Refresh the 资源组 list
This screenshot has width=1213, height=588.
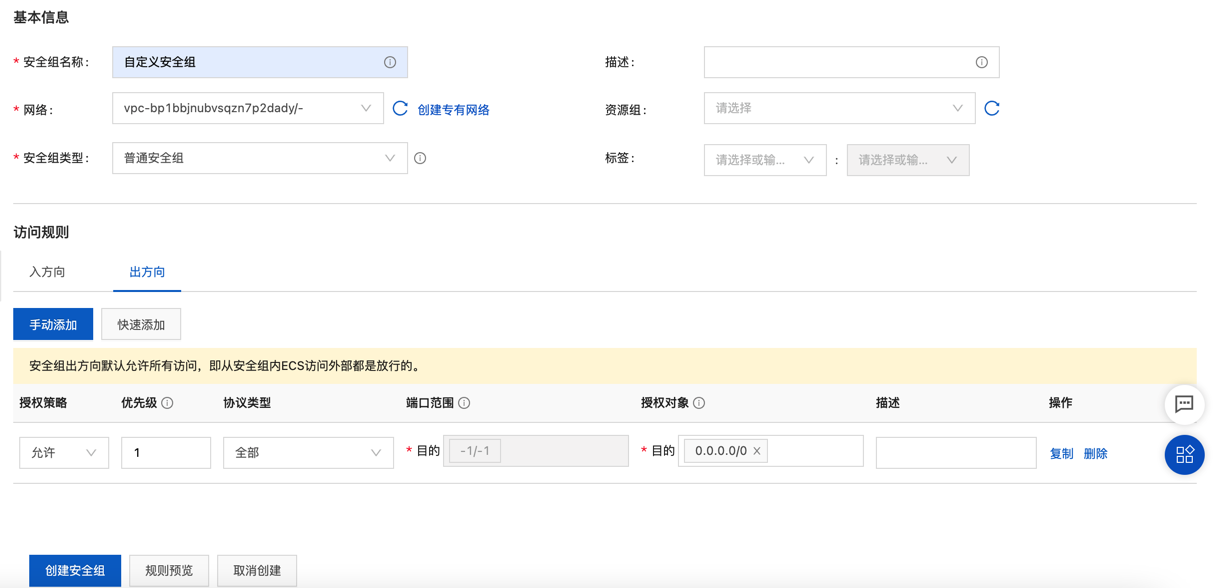[x=992, y=108]
